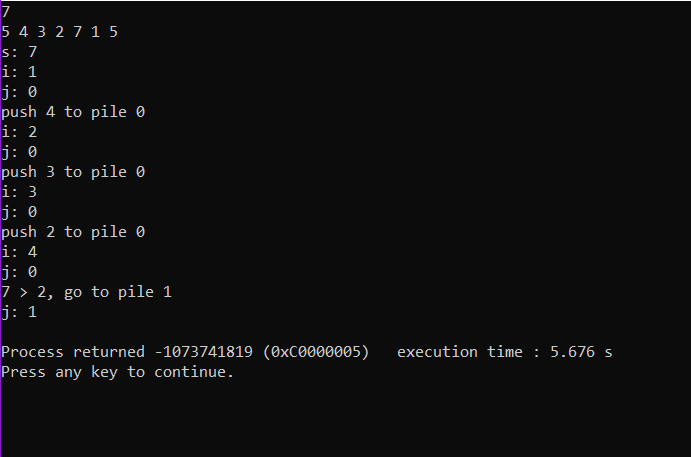691x457 pixels.
Task: Click the "Press any key to continue." prompt
Action: click(117, 372)
